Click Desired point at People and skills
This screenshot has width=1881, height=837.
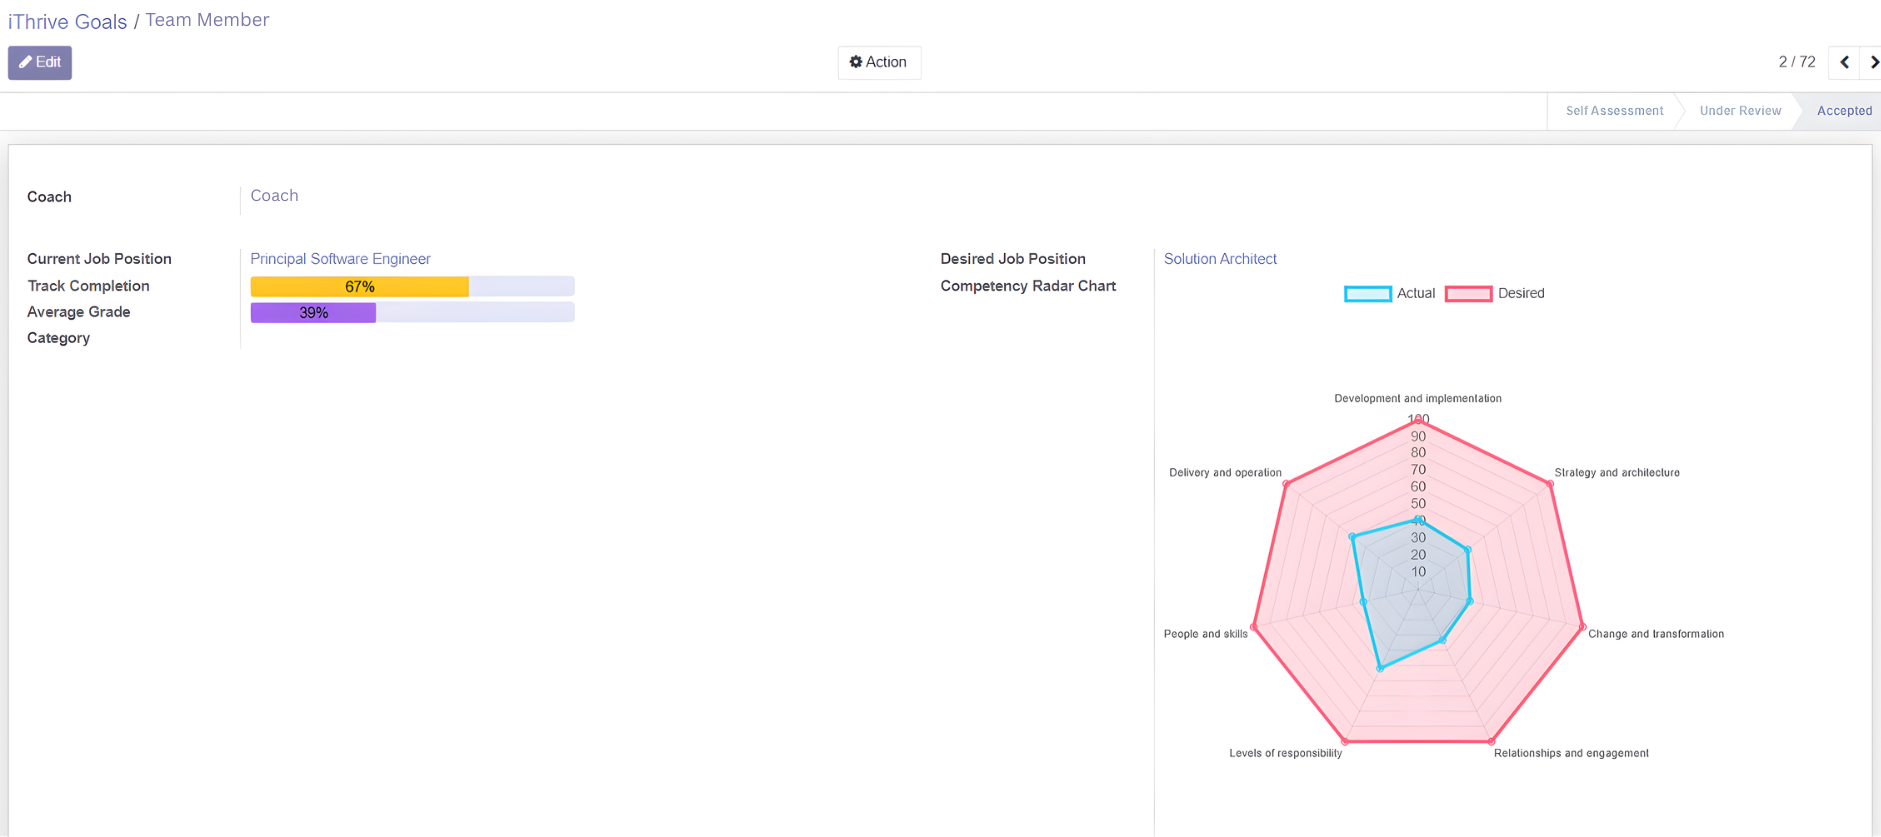click(x=1254, y=627)
